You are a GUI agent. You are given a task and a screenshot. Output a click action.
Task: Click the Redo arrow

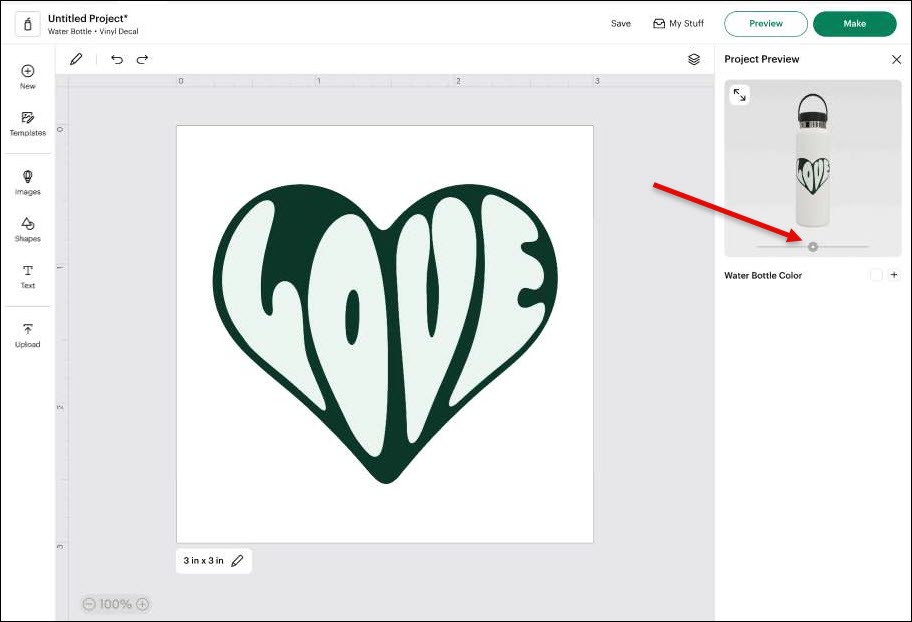tap(142, 60)
